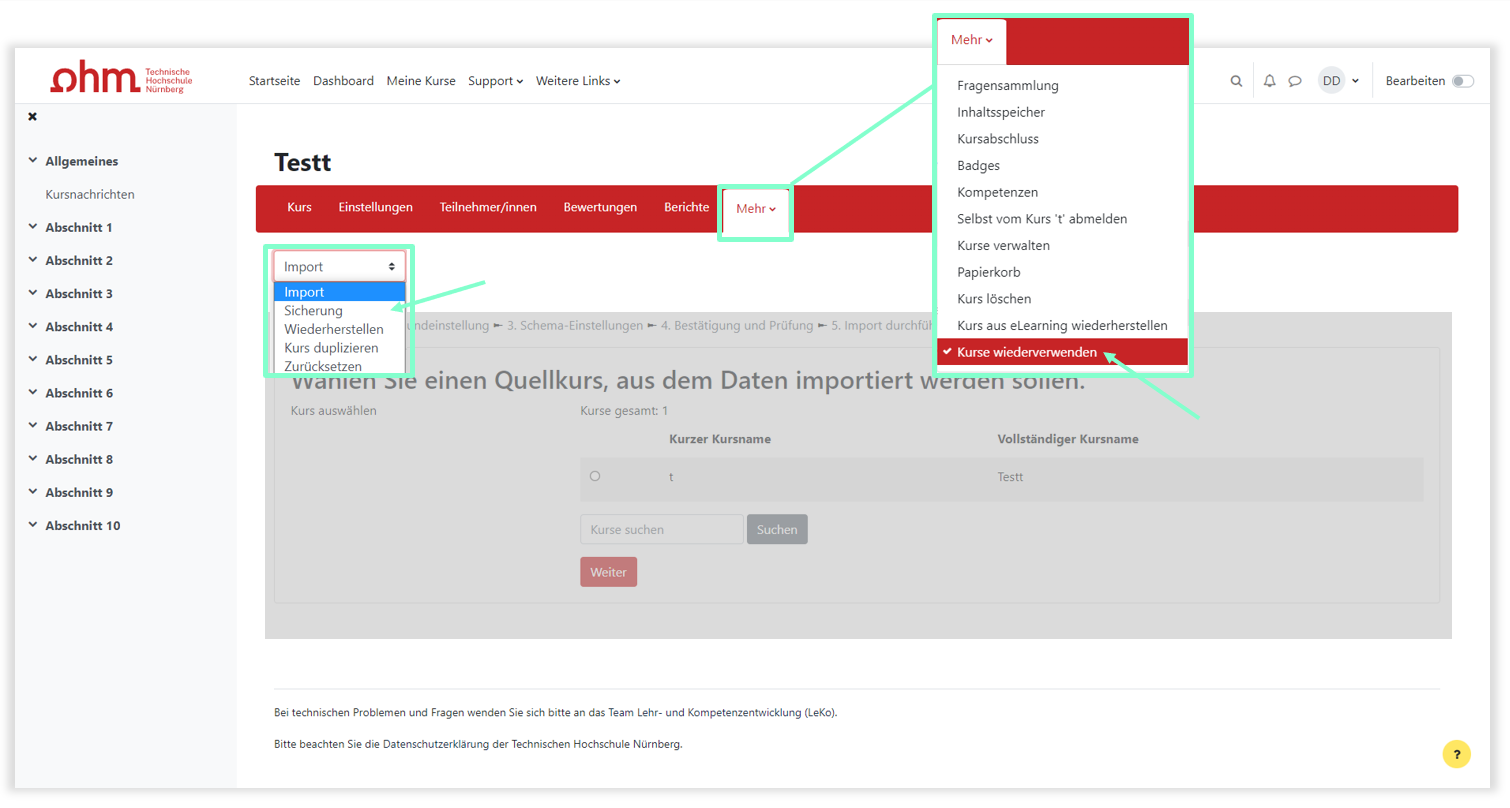The image size is (1510, 808).
Task: Open the messages speech bubble icon
Action: click(1294, 81)
